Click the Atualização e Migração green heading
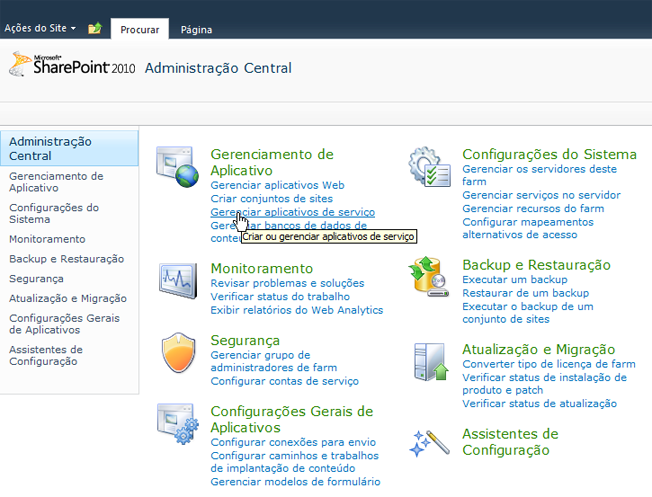Viewport: 652px width, 497px height. [x=538, y=349]
